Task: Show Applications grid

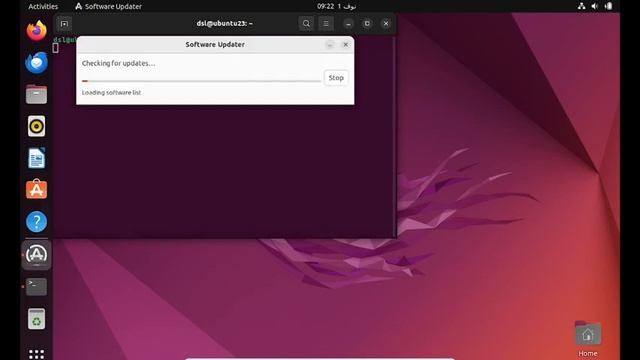Action: tap(36, 353)
